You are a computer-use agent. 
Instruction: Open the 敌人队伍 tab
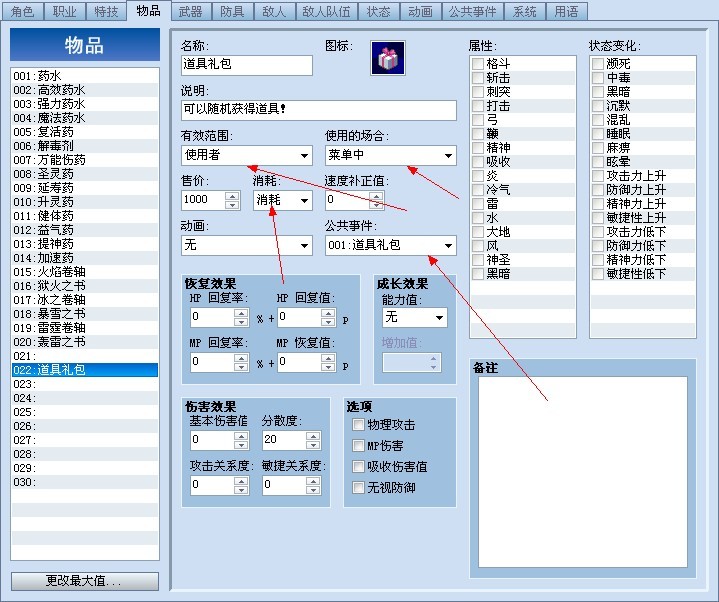coord(326,11)
